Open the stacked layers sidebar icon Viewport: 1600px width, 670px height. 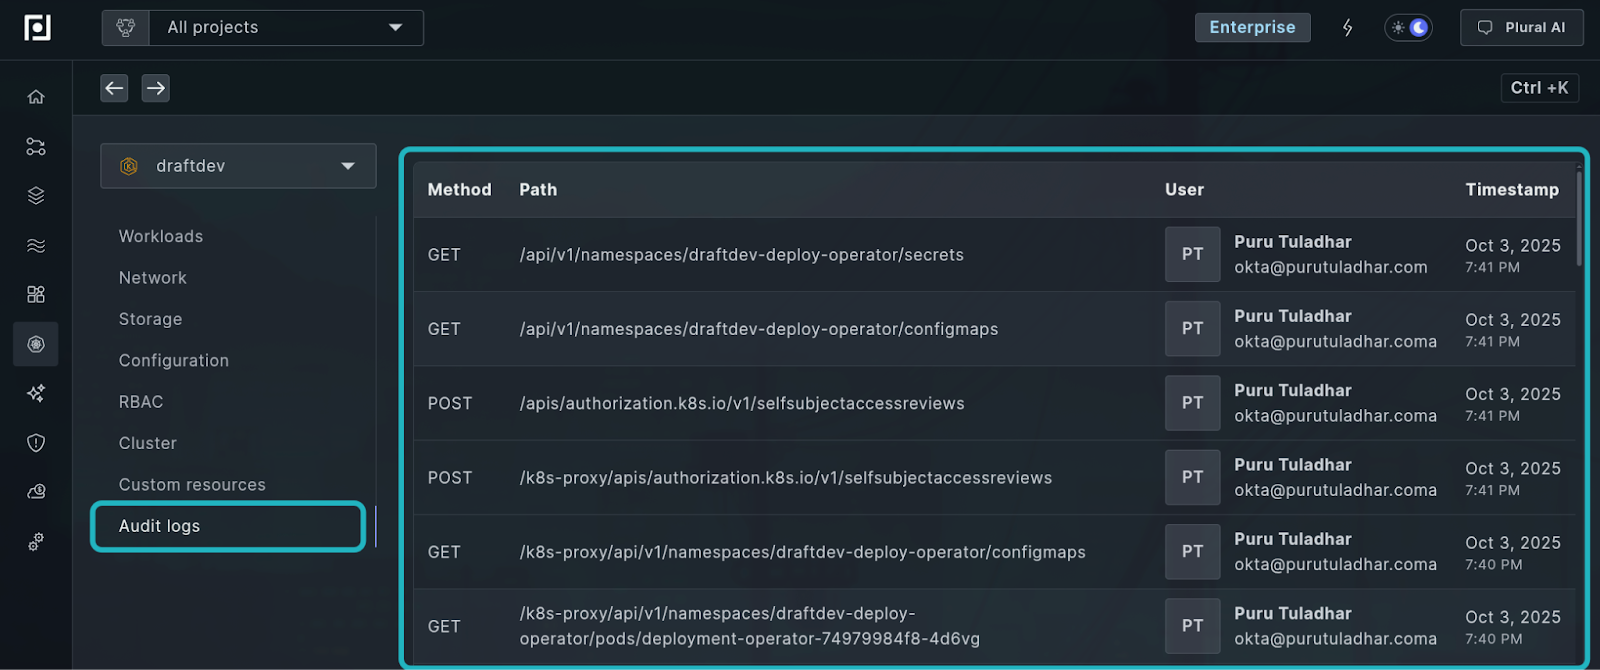[36, 196]
